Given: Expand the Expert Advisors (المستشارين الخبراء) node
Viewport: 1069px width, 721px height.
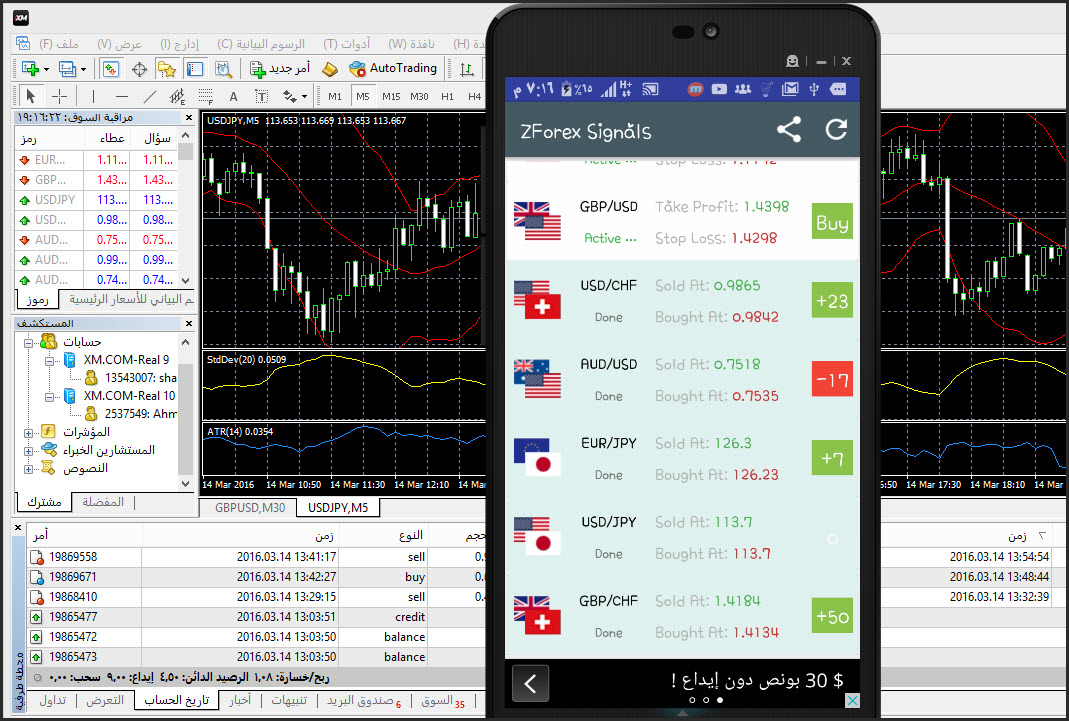Looking at the screenshot, I should point(29,450).
